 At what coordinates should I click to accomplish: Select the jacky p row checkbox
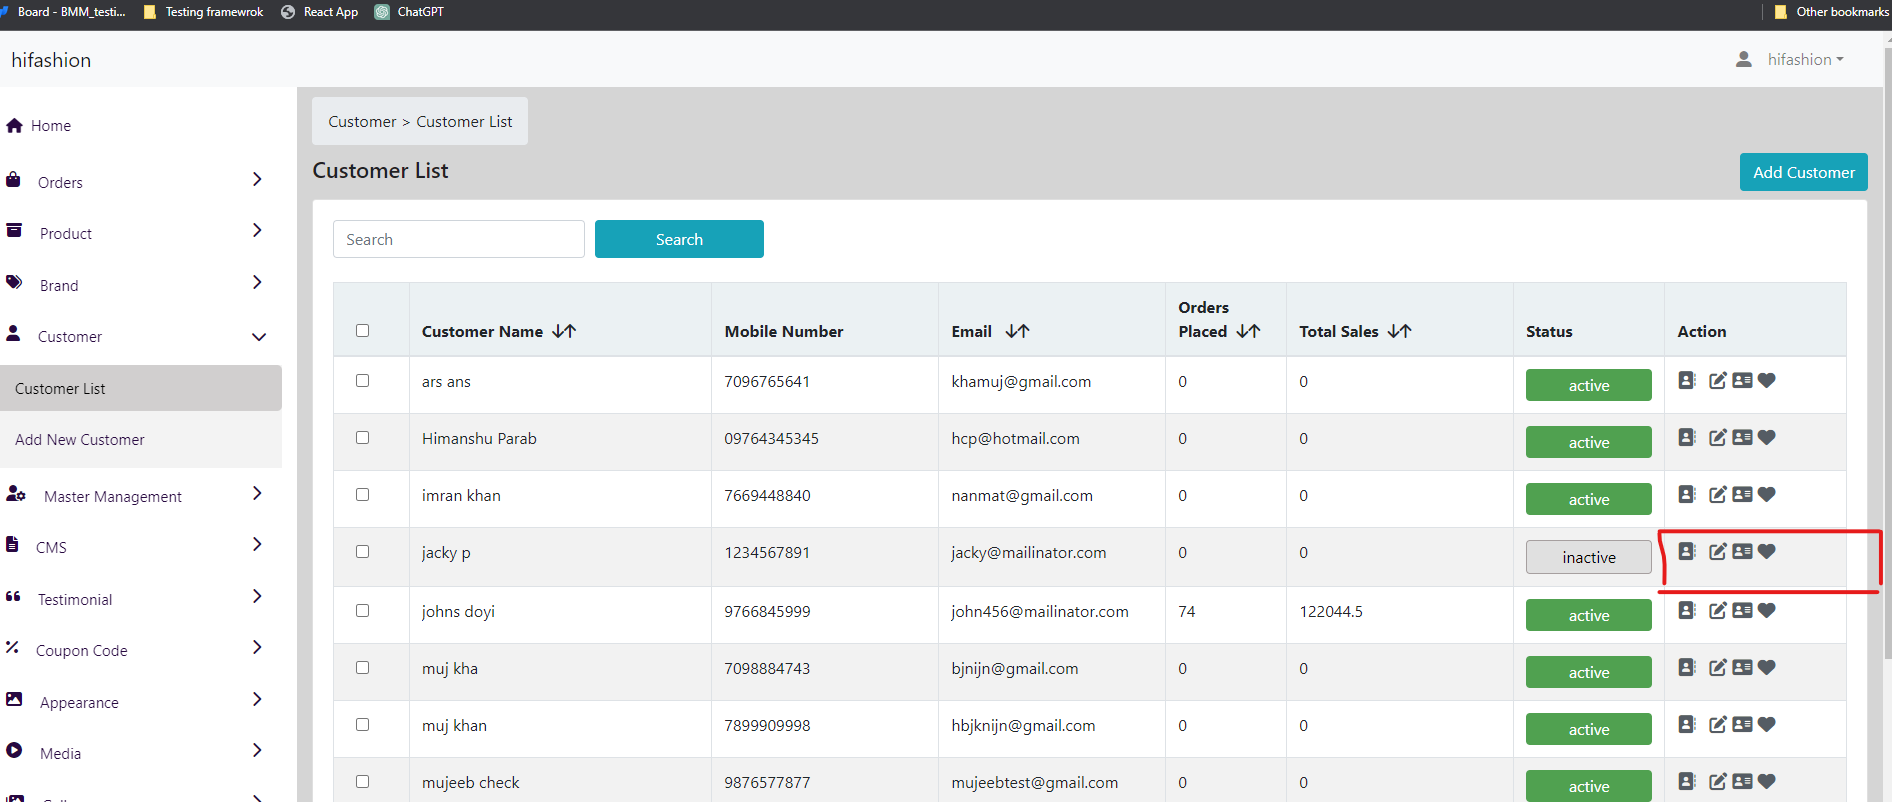point(362,551)
